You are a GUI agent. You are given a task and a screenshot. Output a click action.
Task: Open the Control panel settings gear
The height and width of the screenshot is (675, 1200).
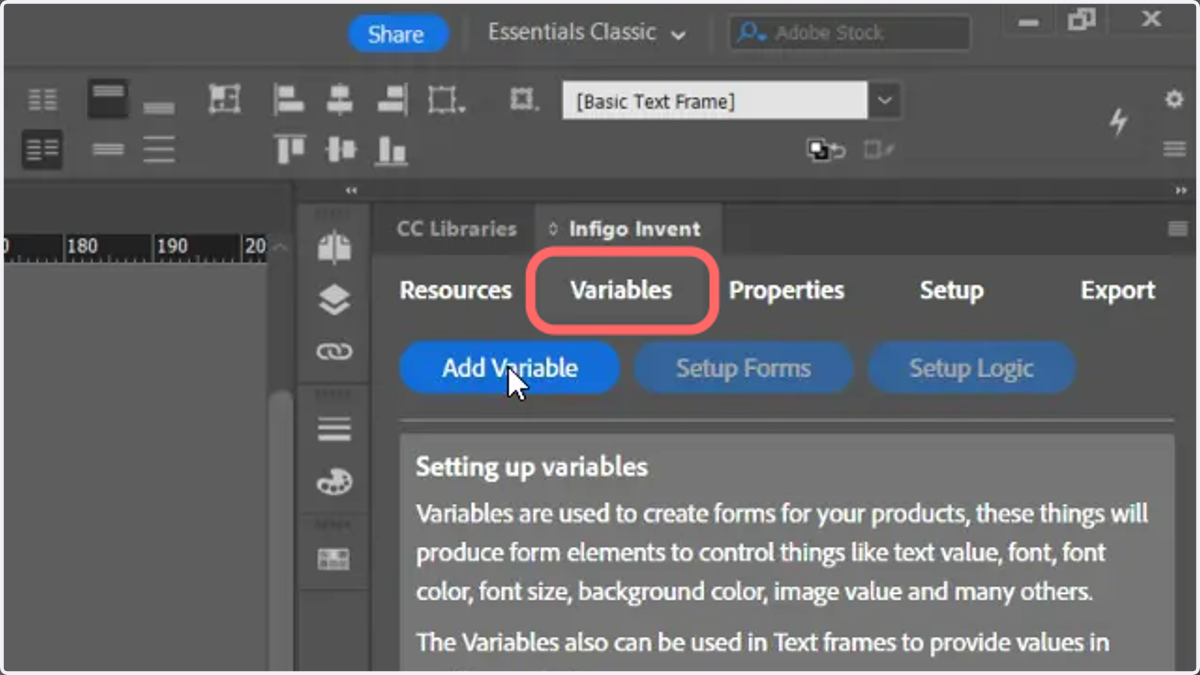pyautogui.click(x=1174, y=99)
